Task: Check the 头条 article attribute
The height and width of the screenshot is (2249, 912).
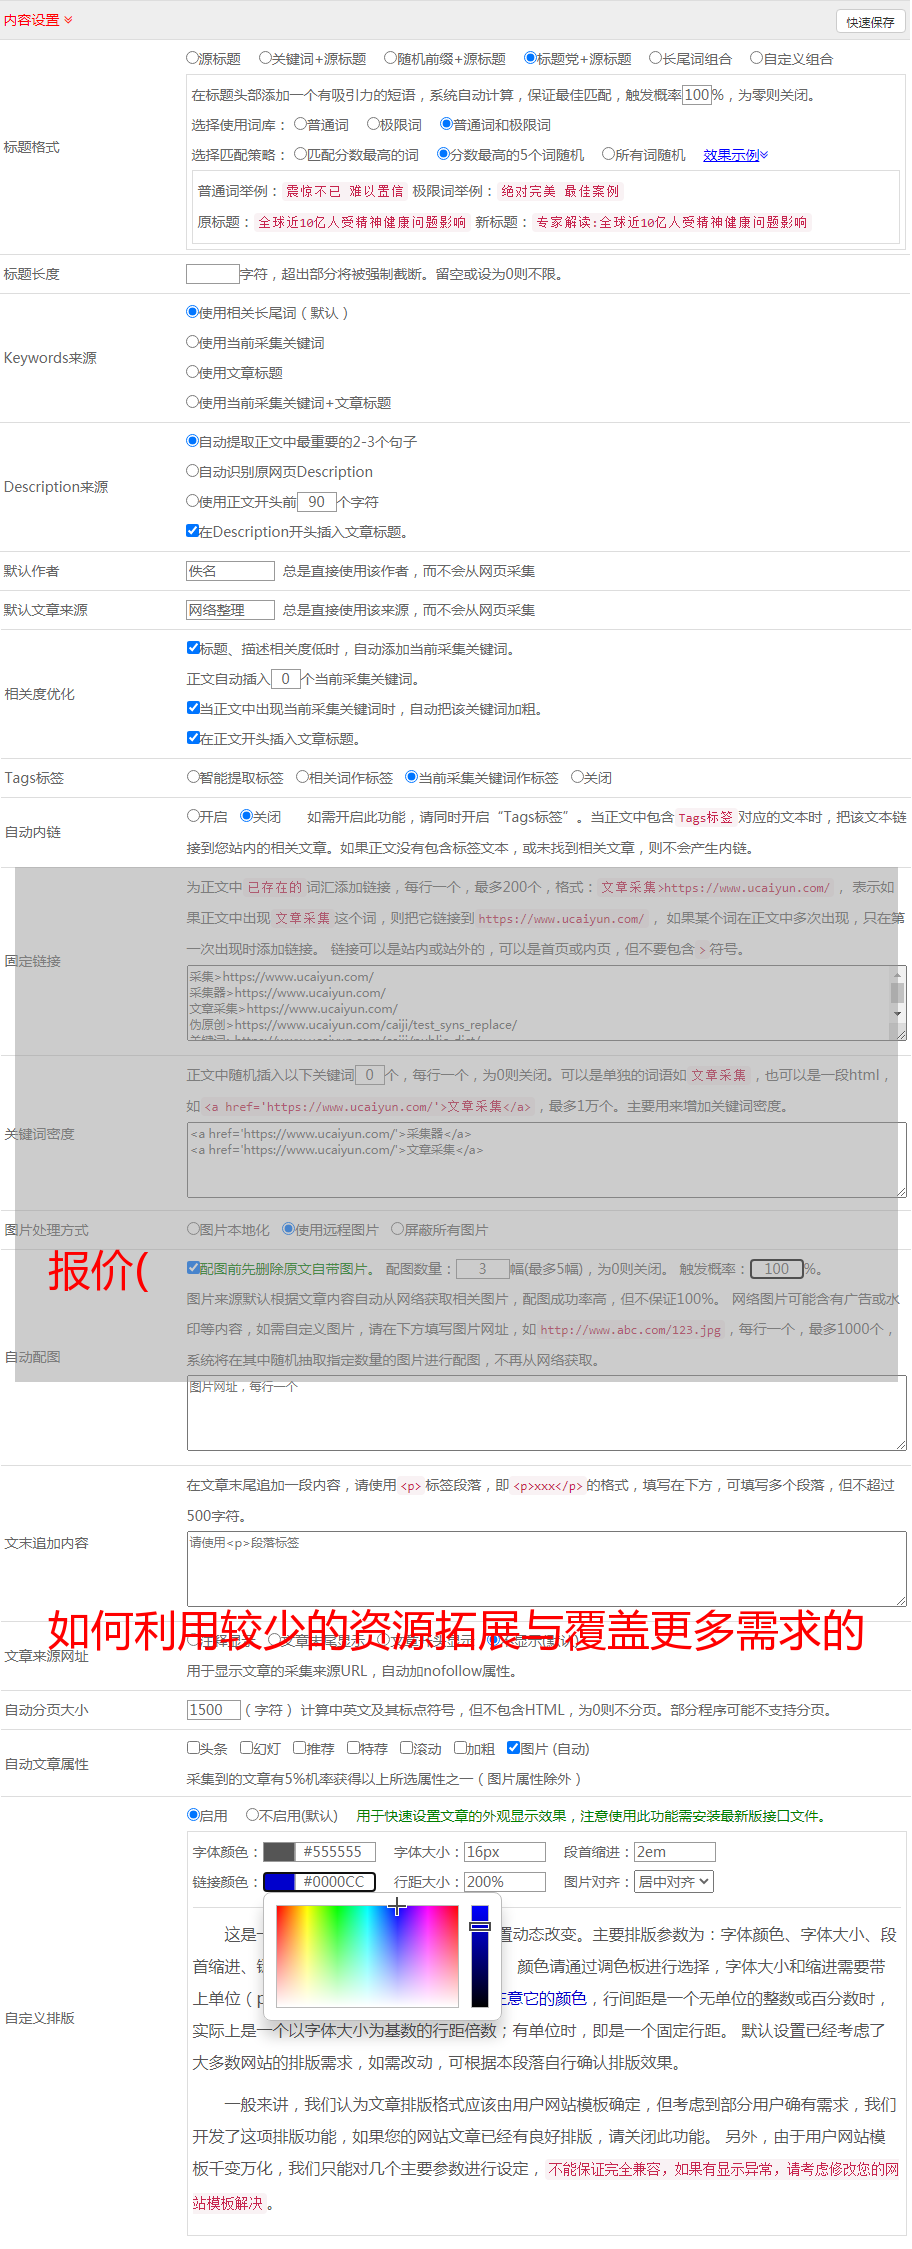Action: point(193,1748)
